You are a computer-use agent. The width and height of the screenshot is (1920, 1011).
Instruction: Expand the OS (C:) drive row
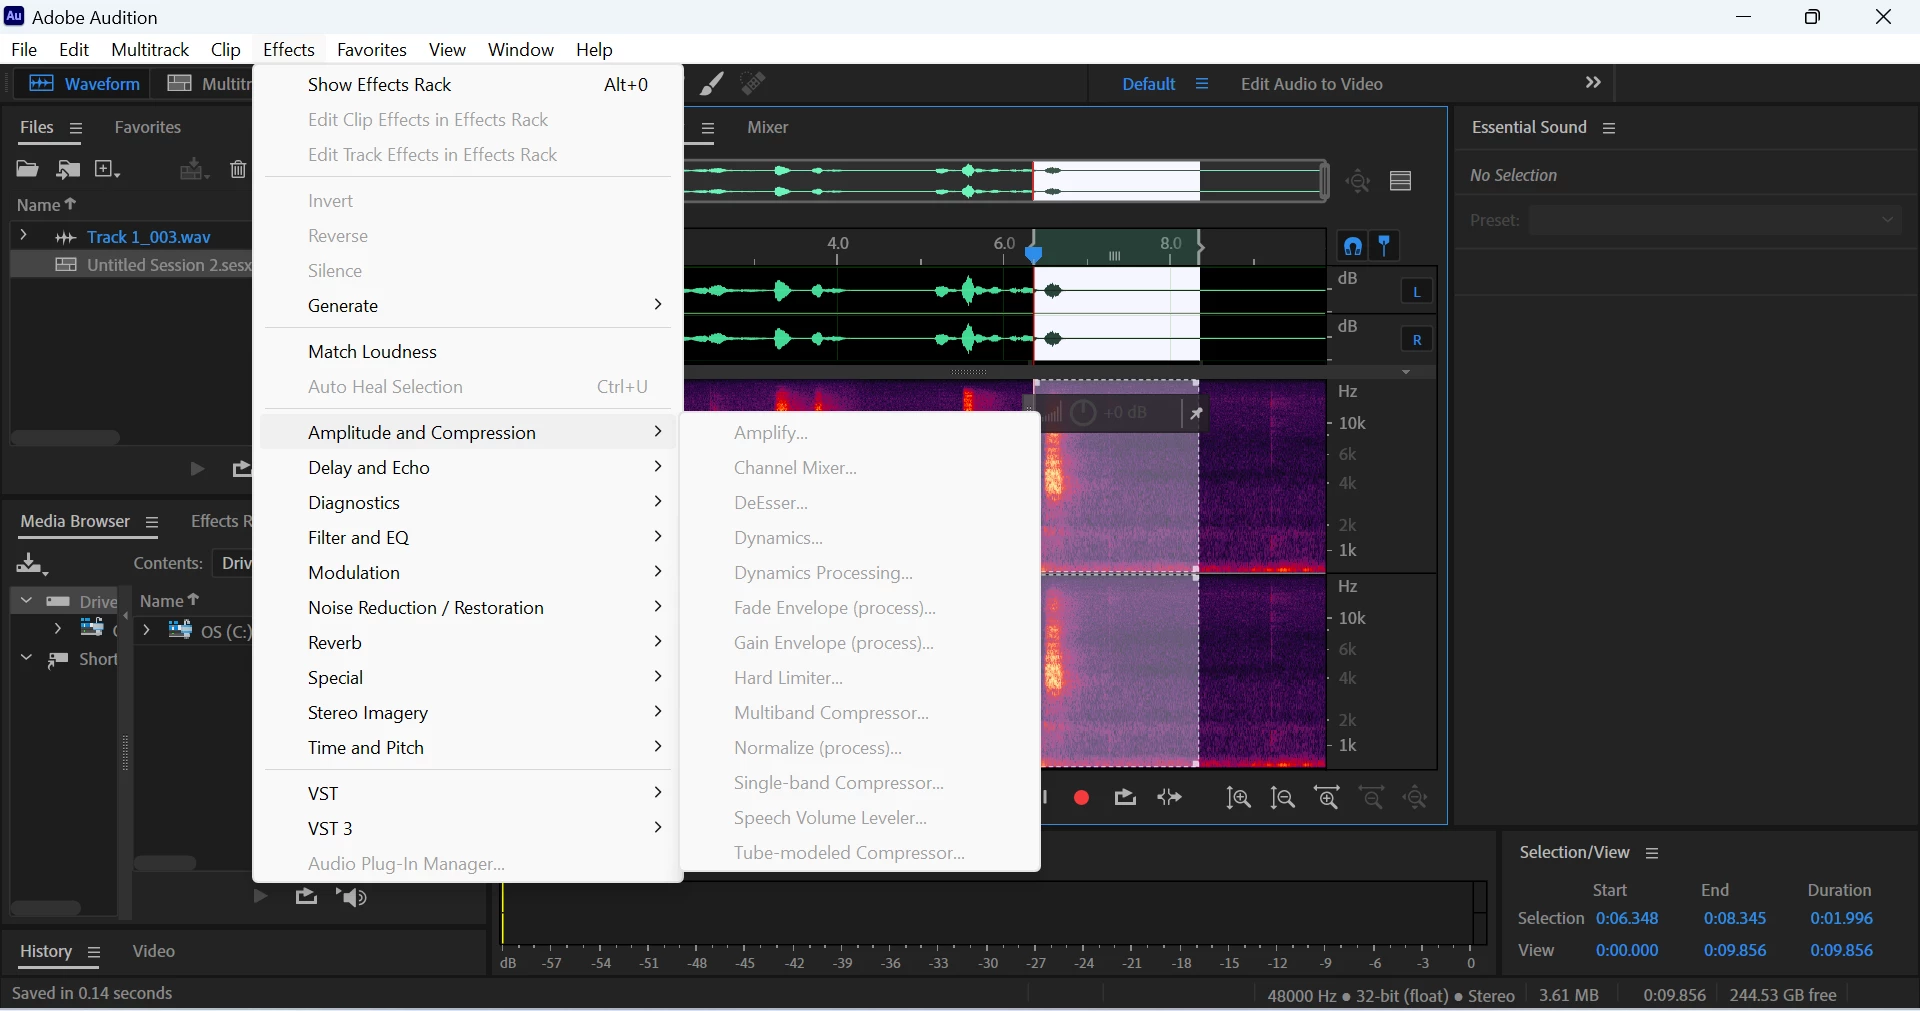pyautogui.click(x=146, y=632)
